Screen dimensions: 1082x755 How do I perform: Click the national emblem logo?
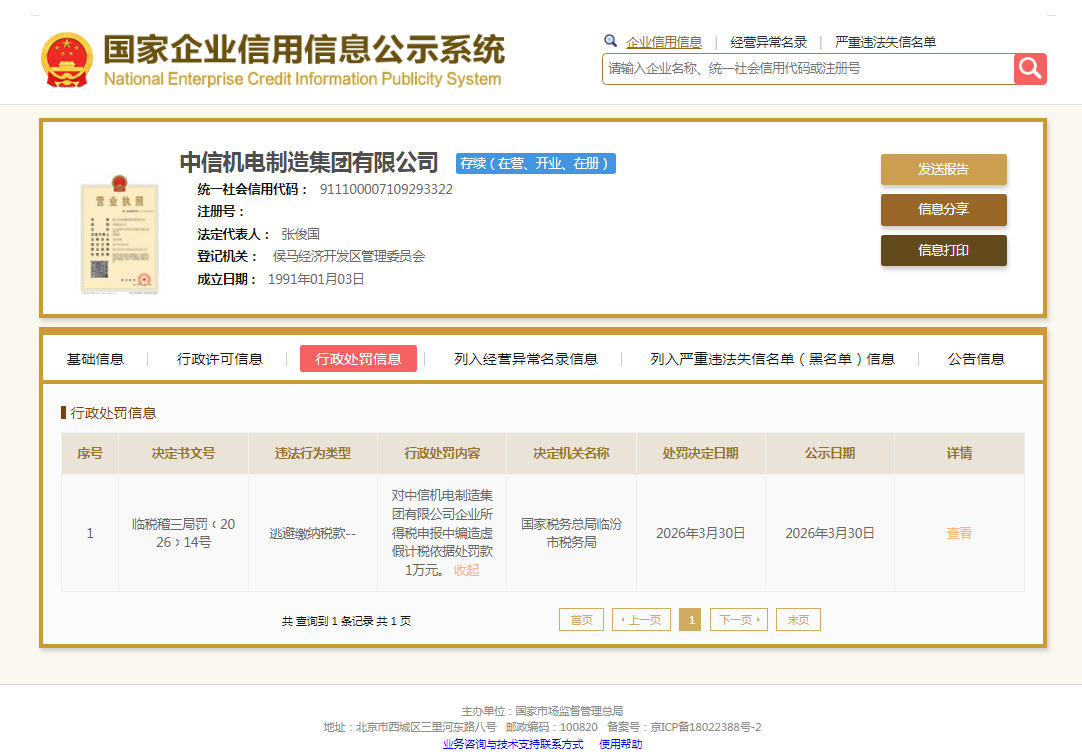pyautogui.click(x=67, y=60)
